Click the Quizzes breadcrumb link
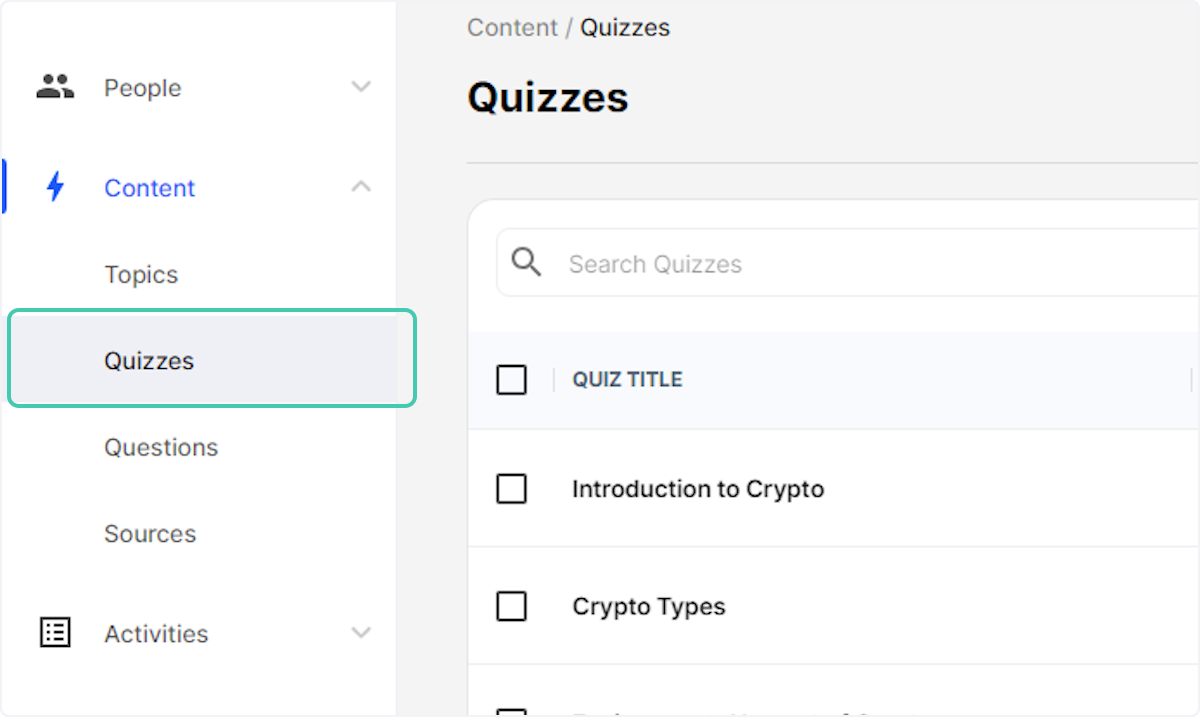The width and height of the screenshot is (1200, 717). [625, 27]
